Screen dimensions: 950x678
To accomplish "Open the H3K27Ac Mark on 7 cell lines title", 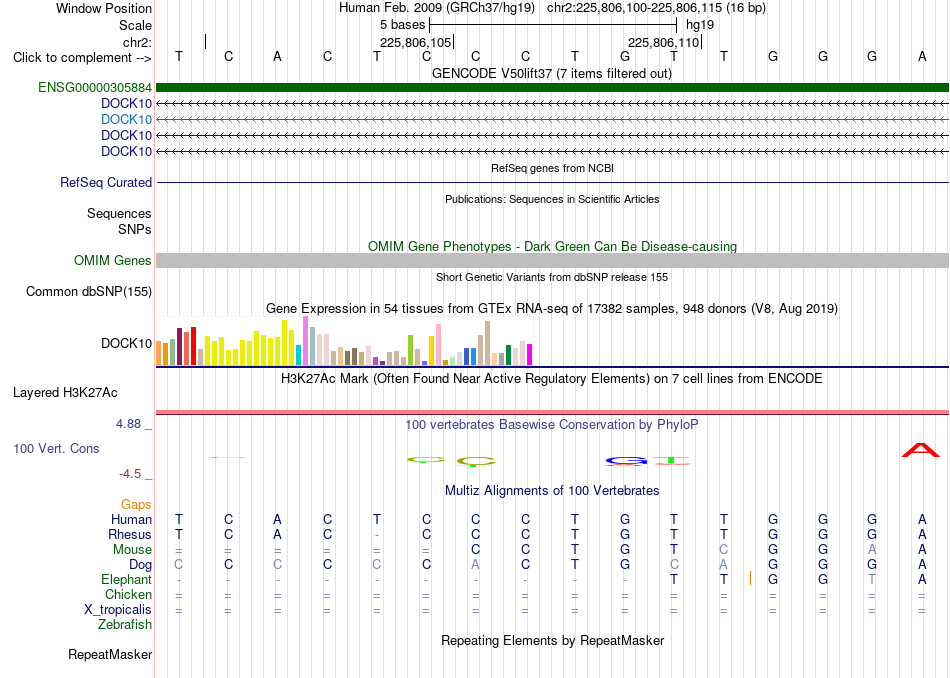I will (551, 379).
